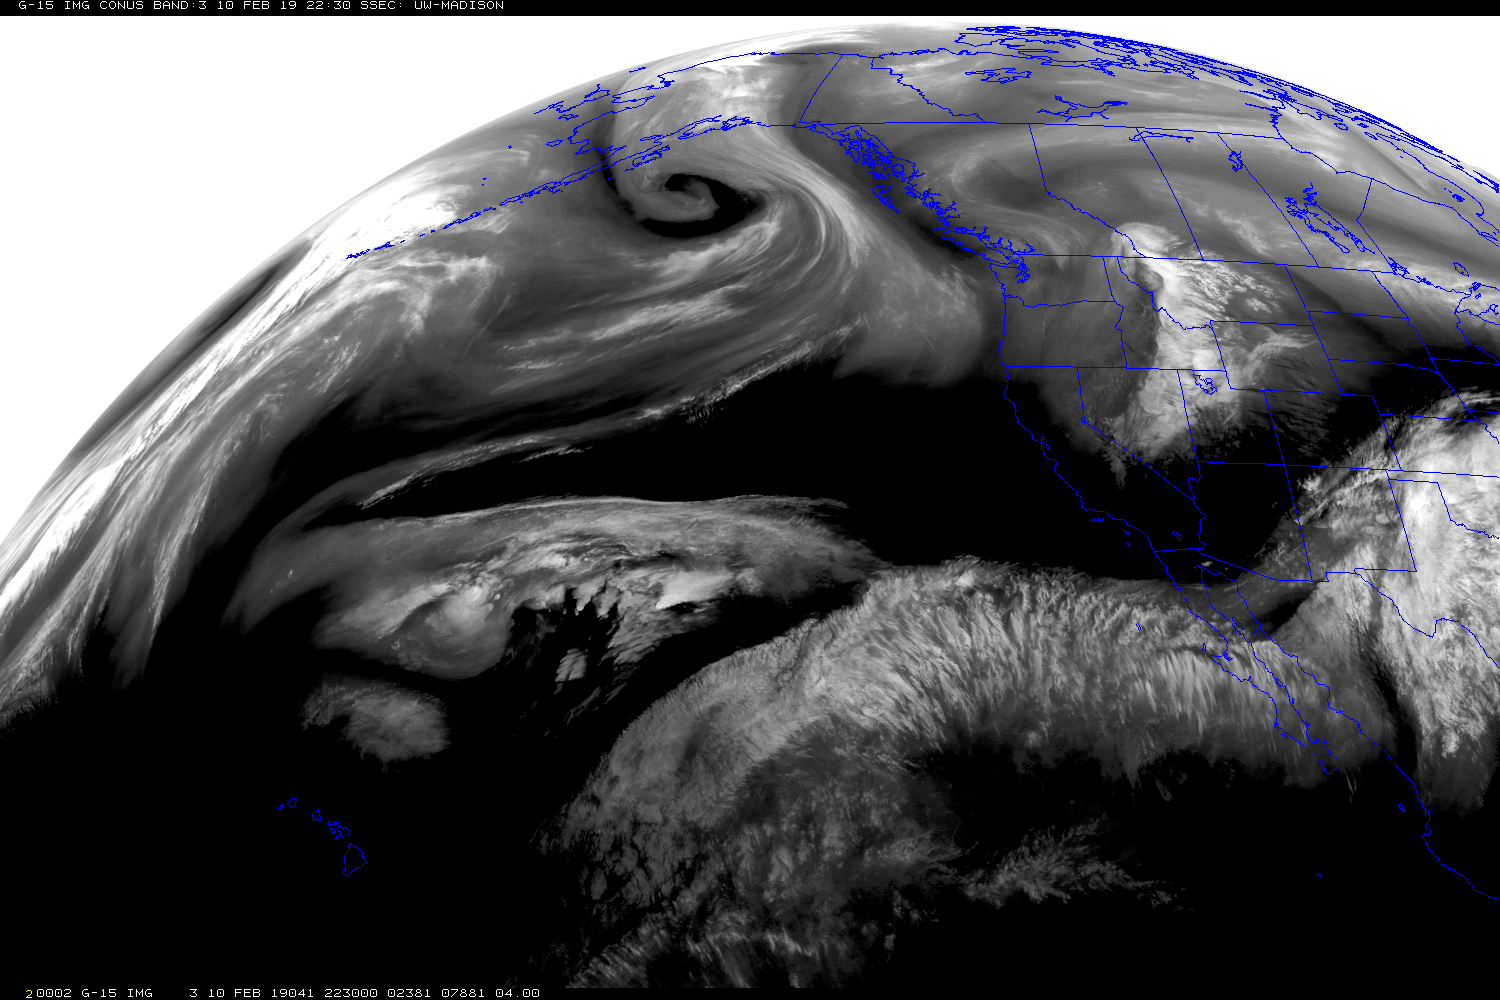The image size is (1500, 1000).
Task: Click the '19041' Julian date in the footer
Action: tap(292, 993)
